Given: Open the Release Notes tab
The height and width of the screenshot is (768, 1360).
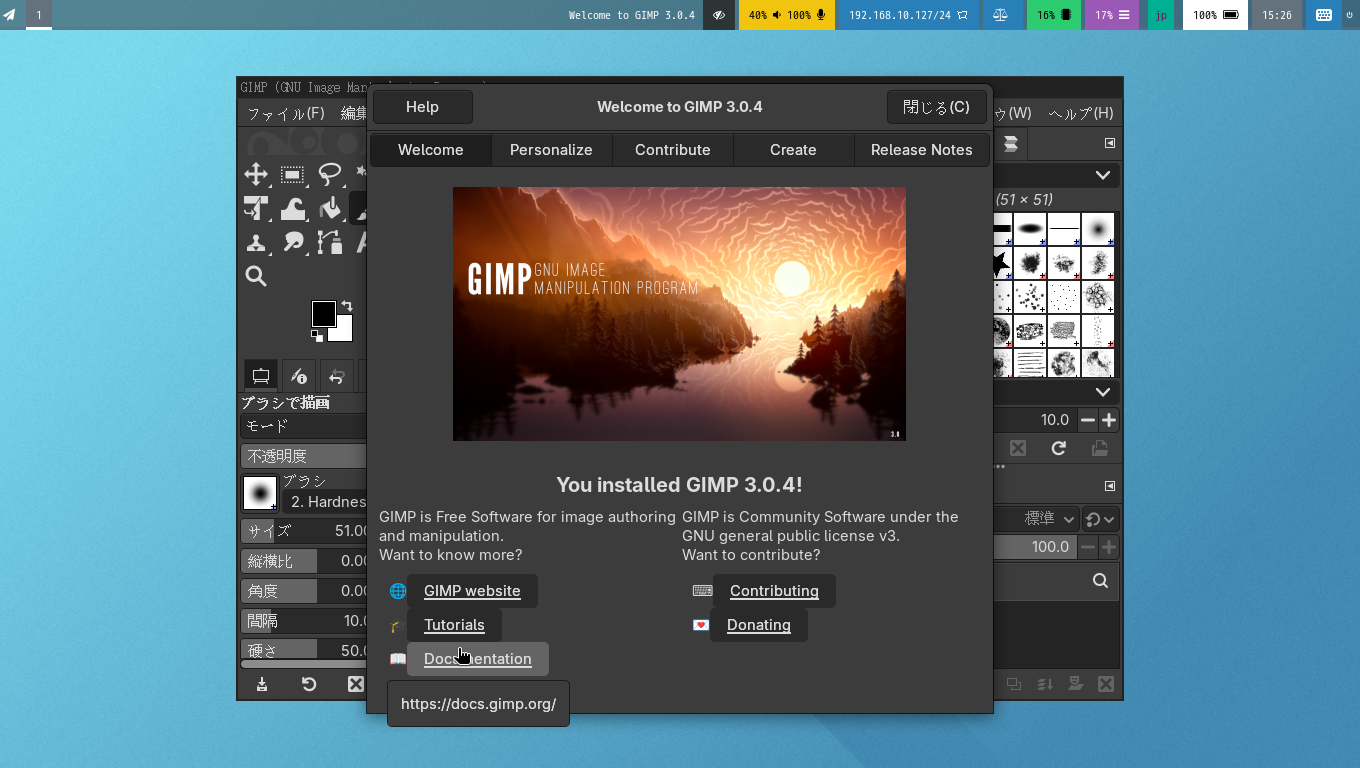Looking at the screenshot, I should click(922, 150).
